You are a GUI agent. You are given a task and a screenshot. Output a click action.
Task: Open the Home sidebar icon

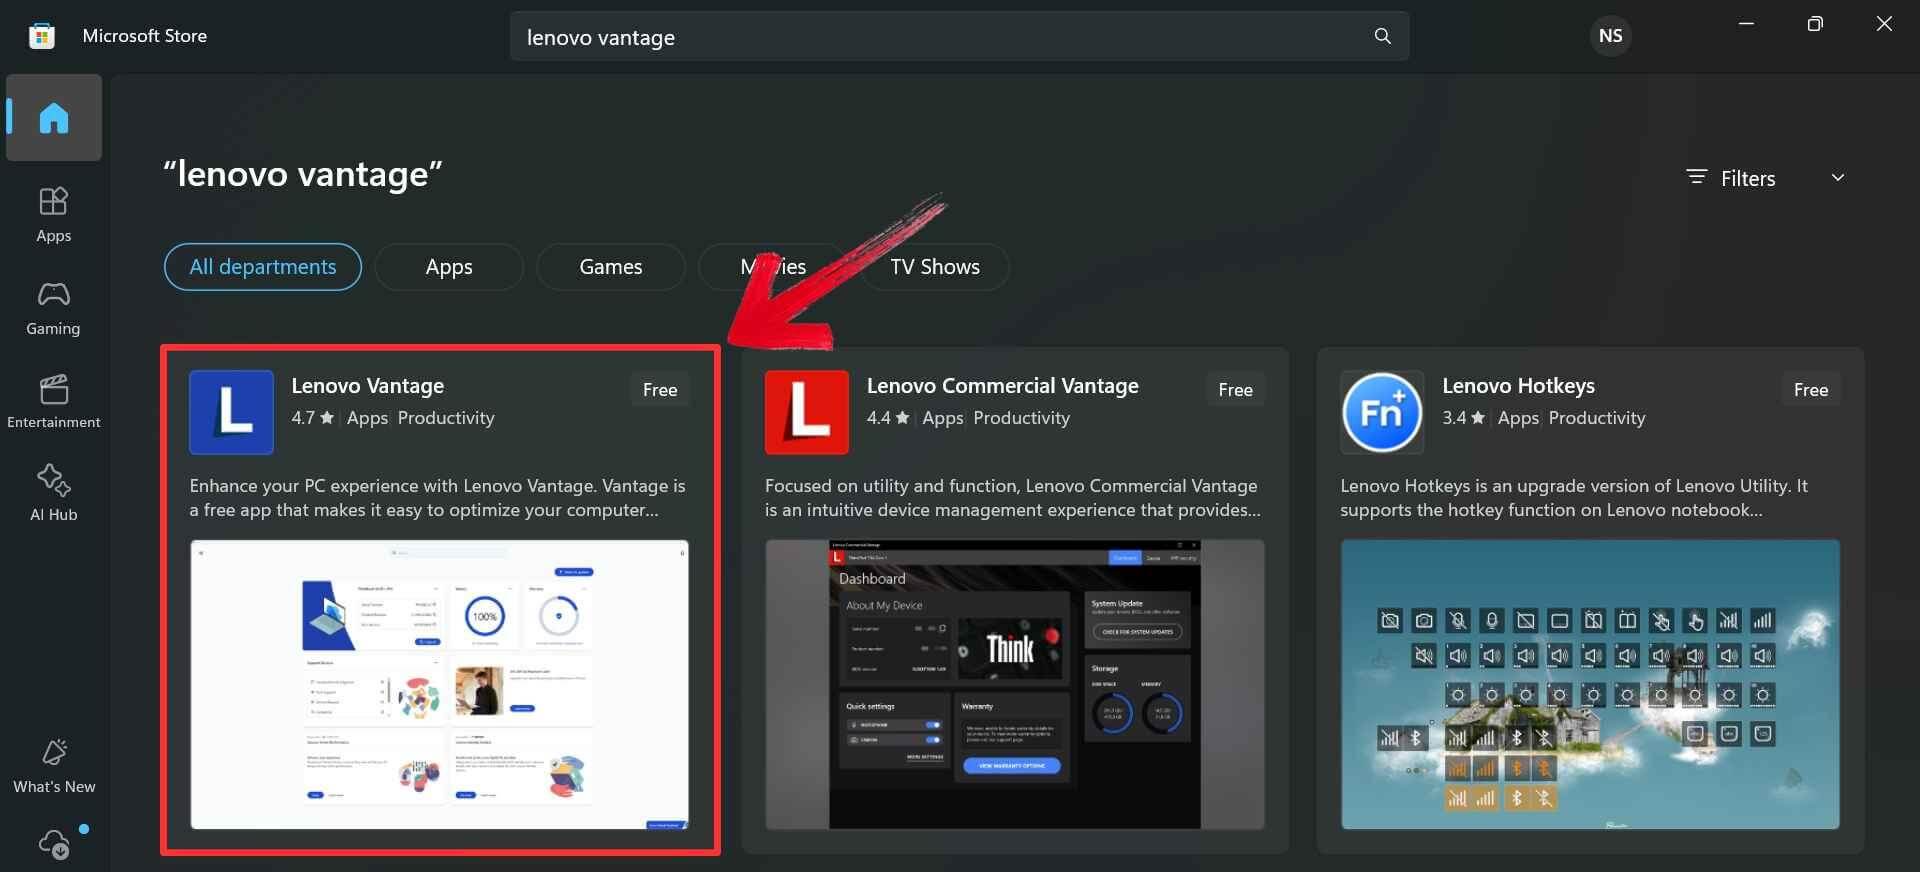pos(54,118)
